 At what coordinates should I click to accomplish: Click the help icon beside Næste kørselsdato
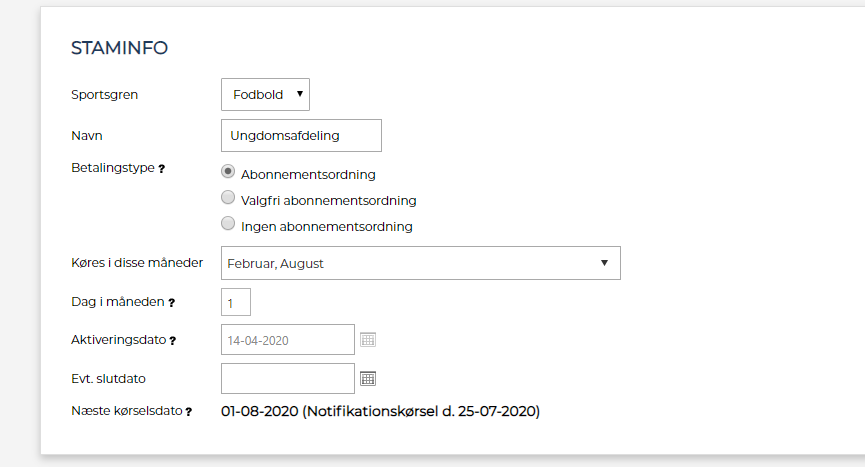(189, 411)
